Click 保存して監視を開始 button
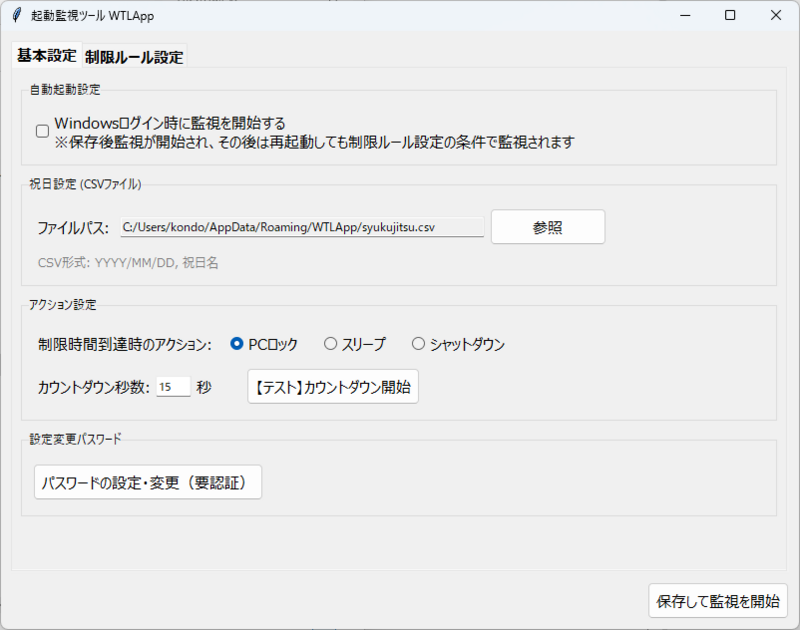The image size is (800, 630). pyautogui.click(x=717, y=602)
